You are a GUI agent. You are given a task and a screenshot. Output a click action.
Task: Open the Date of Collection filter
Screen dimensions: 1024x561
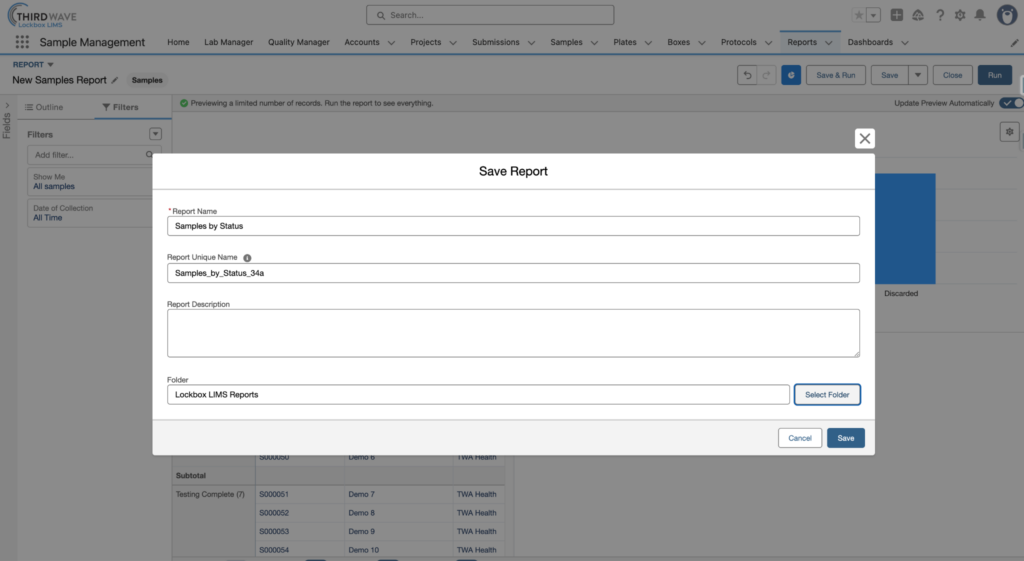(x=90, y=213)
